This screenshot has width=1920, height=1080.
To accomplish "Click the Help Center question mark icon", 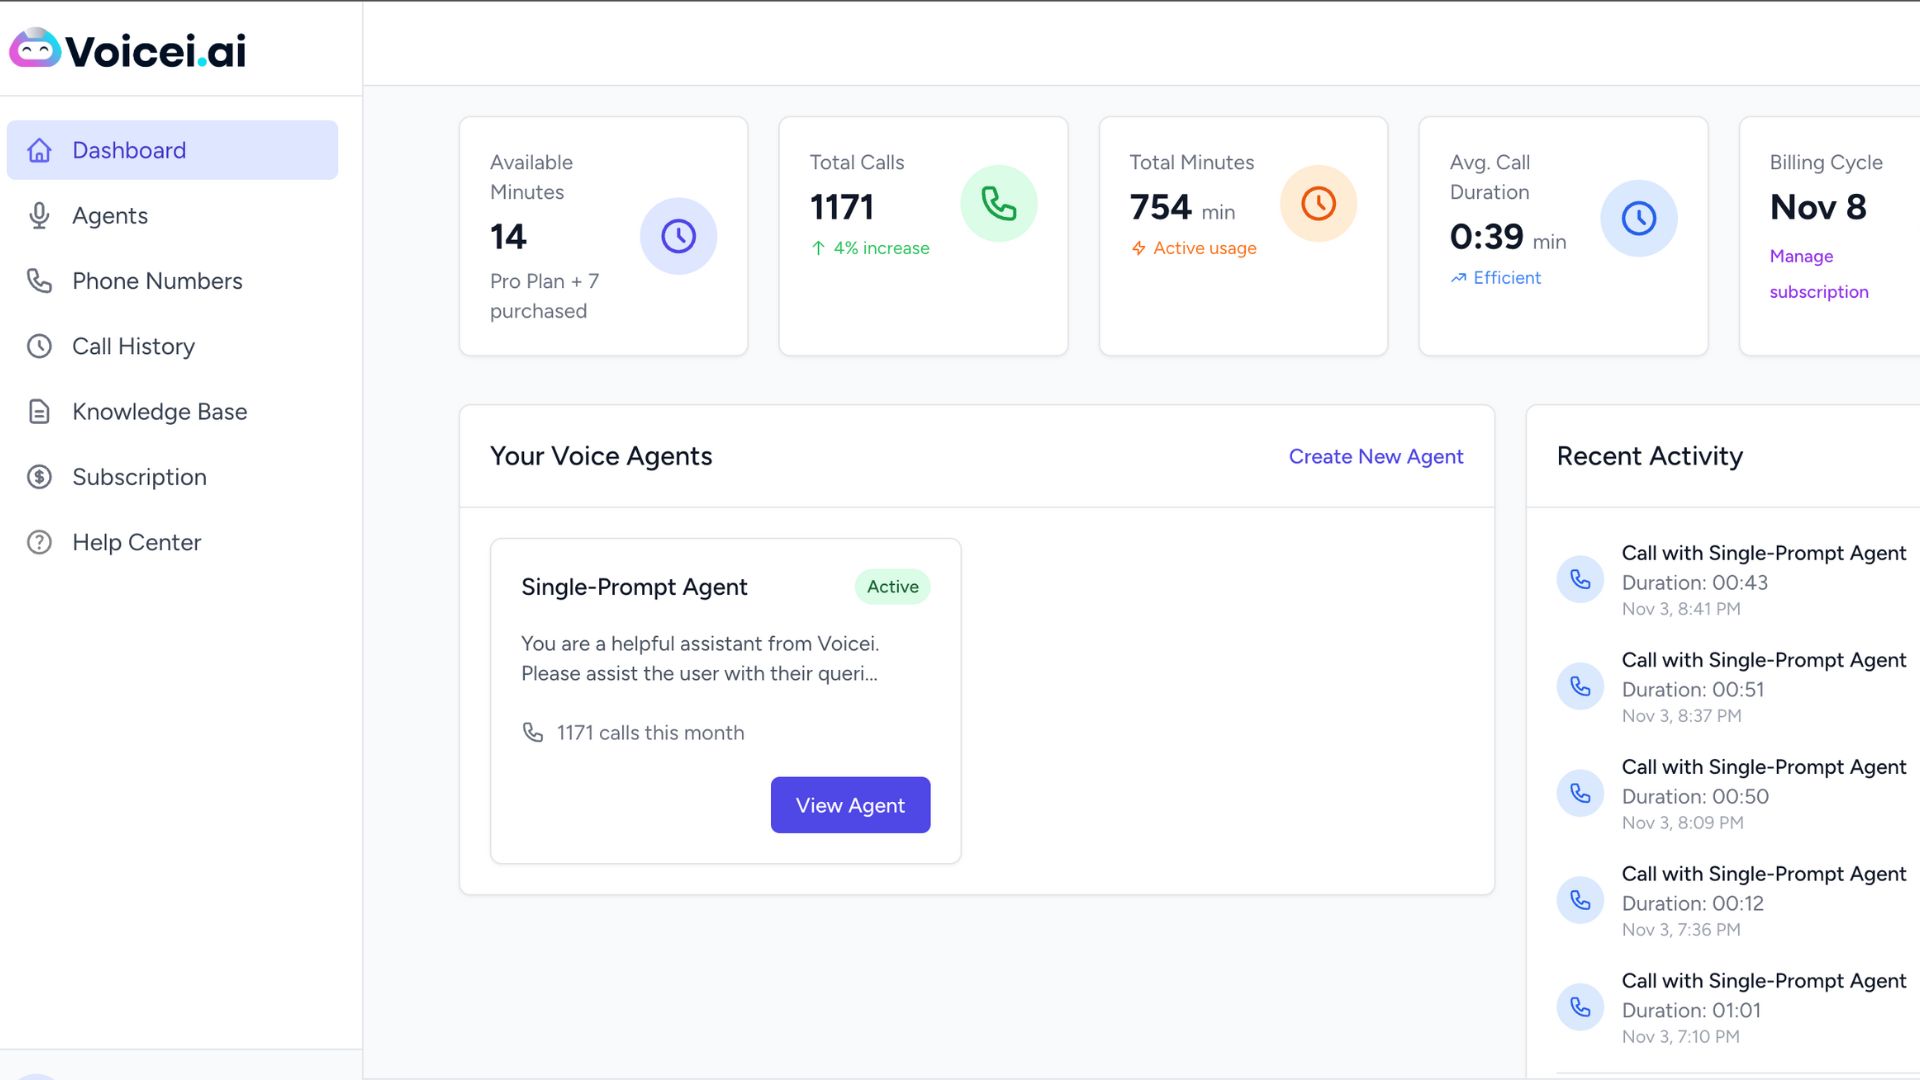I will pyautogui.click(x=39, y=542).
